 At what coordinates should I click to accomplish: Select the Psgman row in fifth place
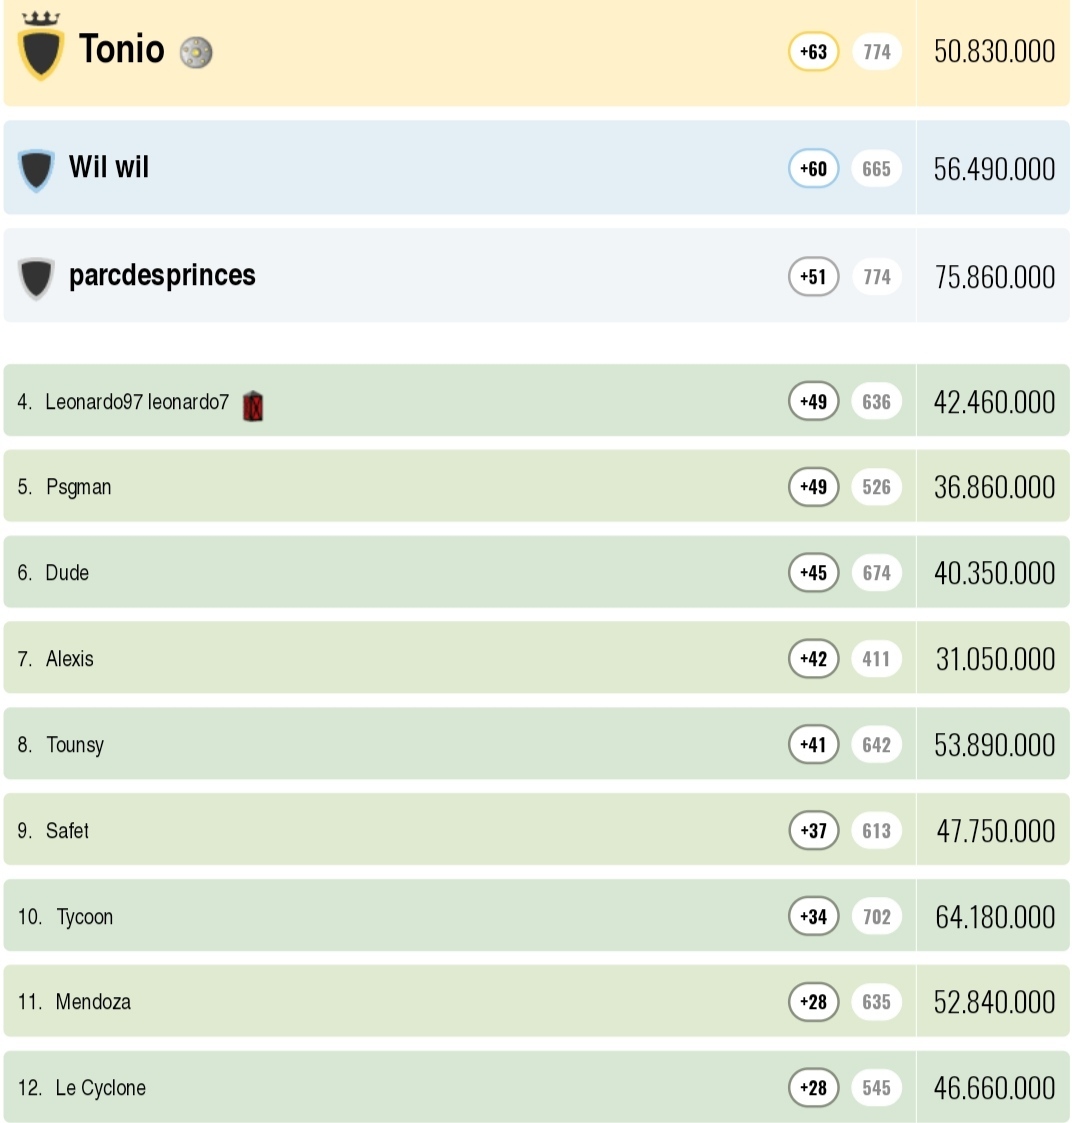click(x=78, y=488)
